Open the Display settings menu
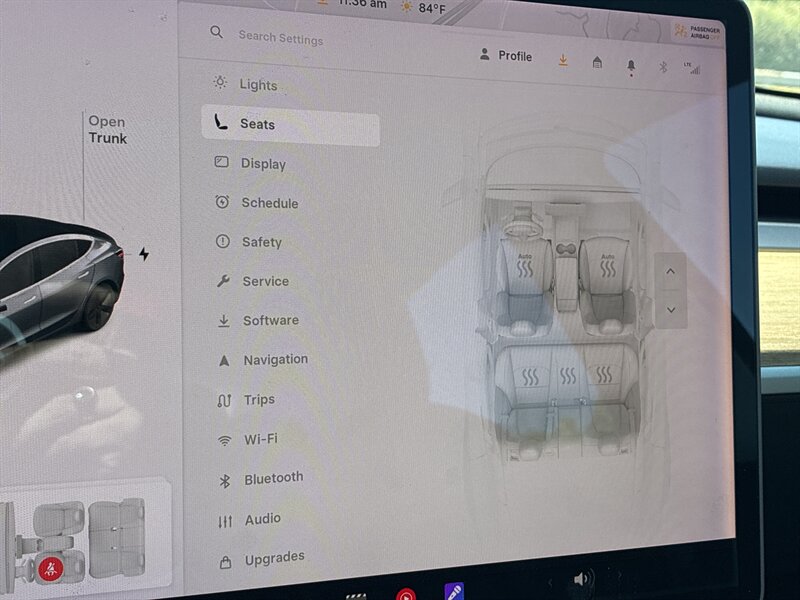This screenshot has height=600, width=800. click(x=250, y=163)
